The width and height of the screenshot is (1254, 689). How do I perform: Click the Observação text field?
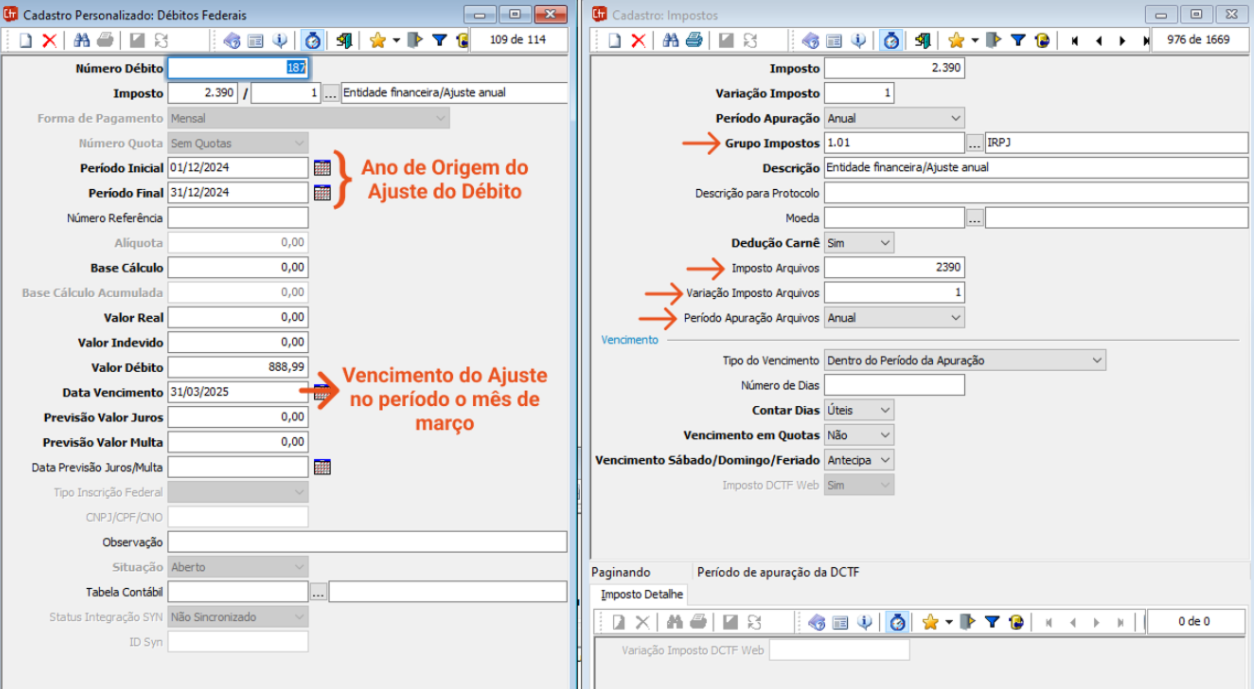(367, 542)
